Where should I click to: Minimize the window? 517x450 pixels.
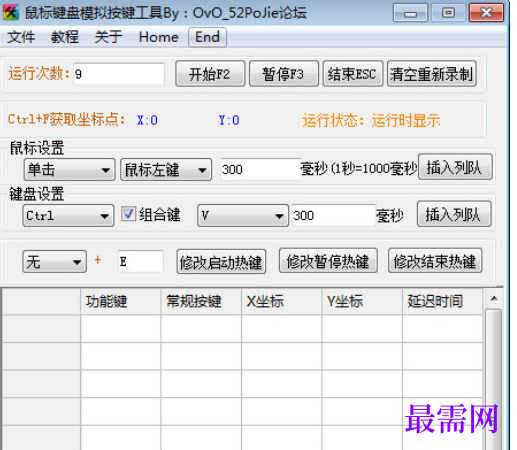point(410,13)
